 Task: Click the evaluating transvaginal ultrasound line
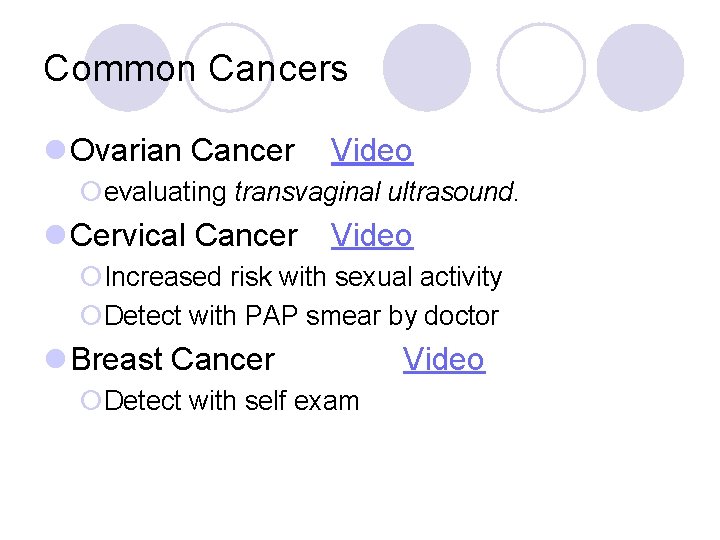coord(312,192)
